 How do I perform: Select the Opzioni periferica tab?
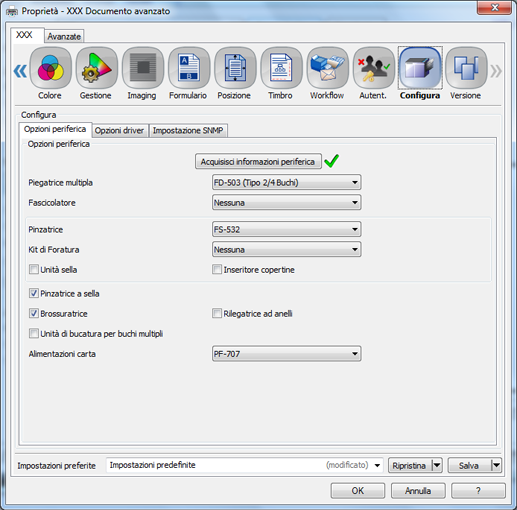click(55, 129)
